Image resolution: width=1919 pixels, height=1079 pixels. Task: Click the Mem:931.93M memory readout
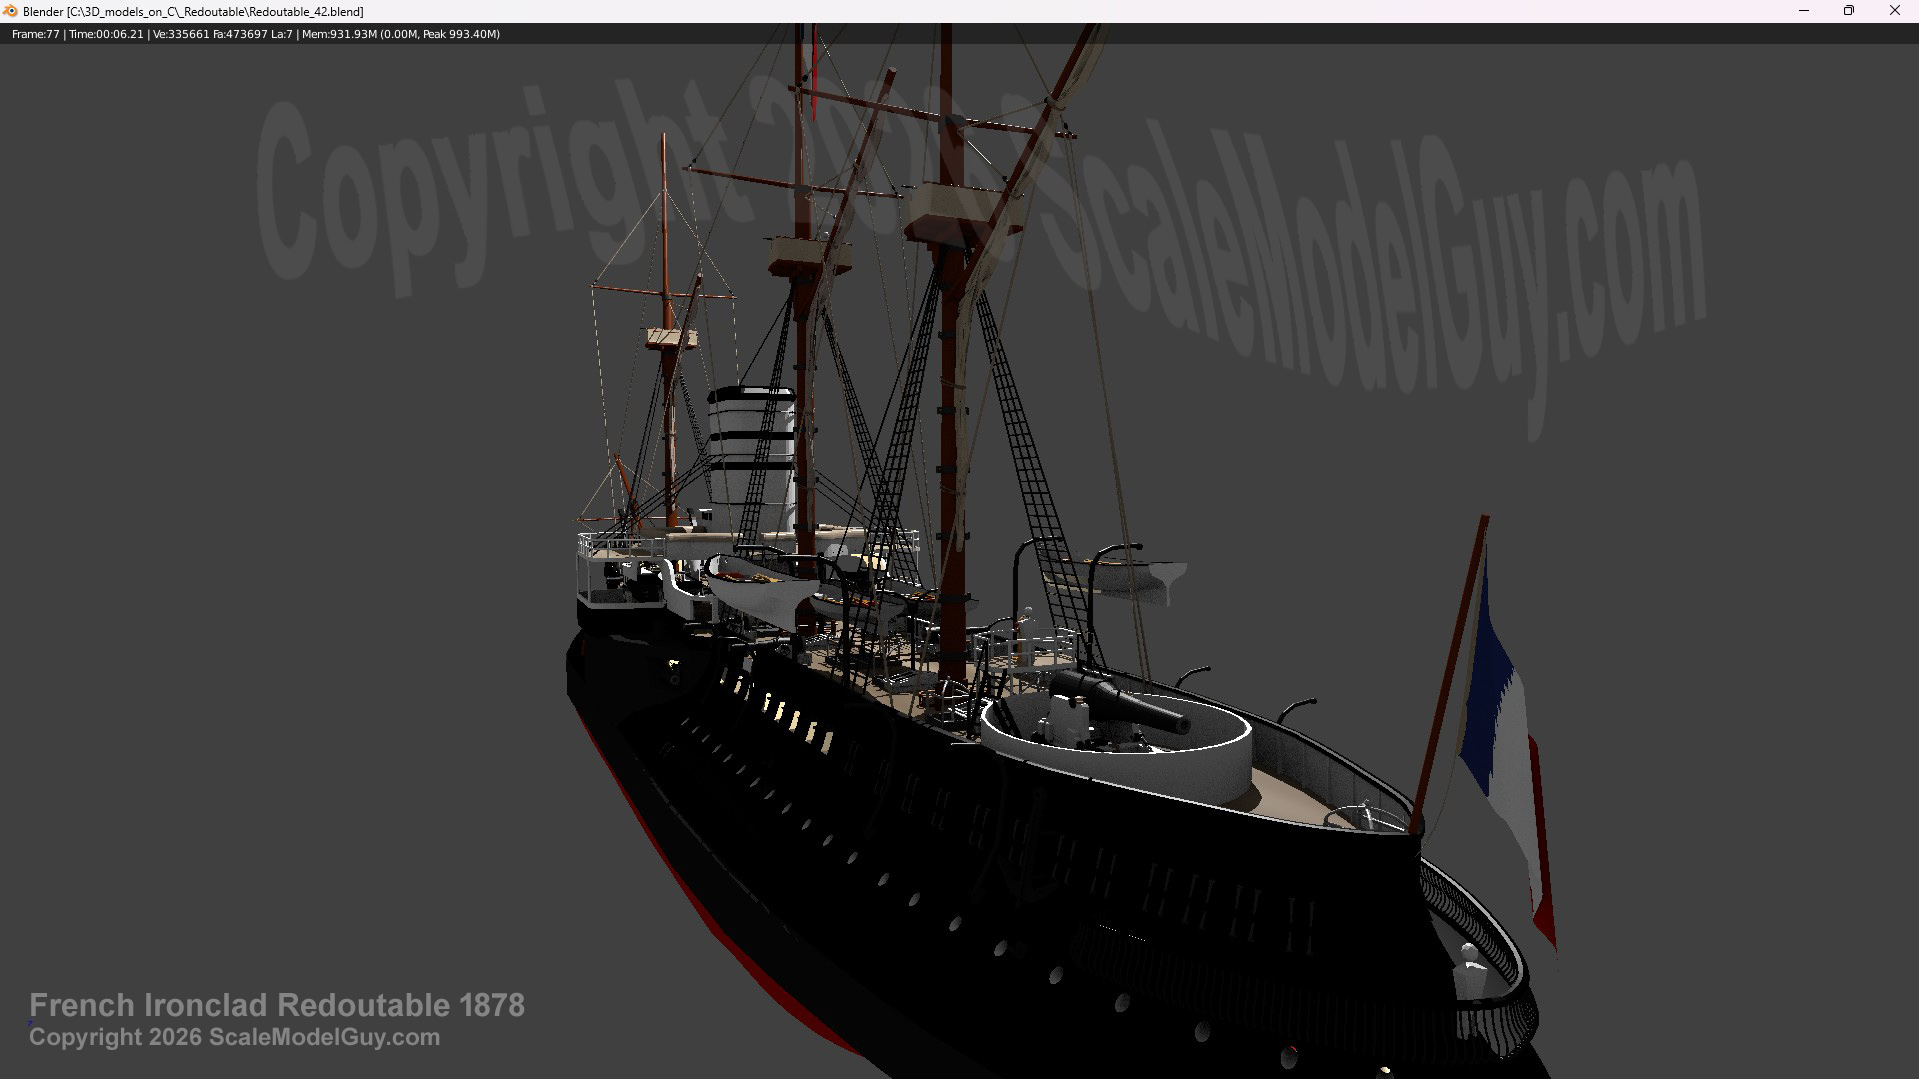click(338, 34)
